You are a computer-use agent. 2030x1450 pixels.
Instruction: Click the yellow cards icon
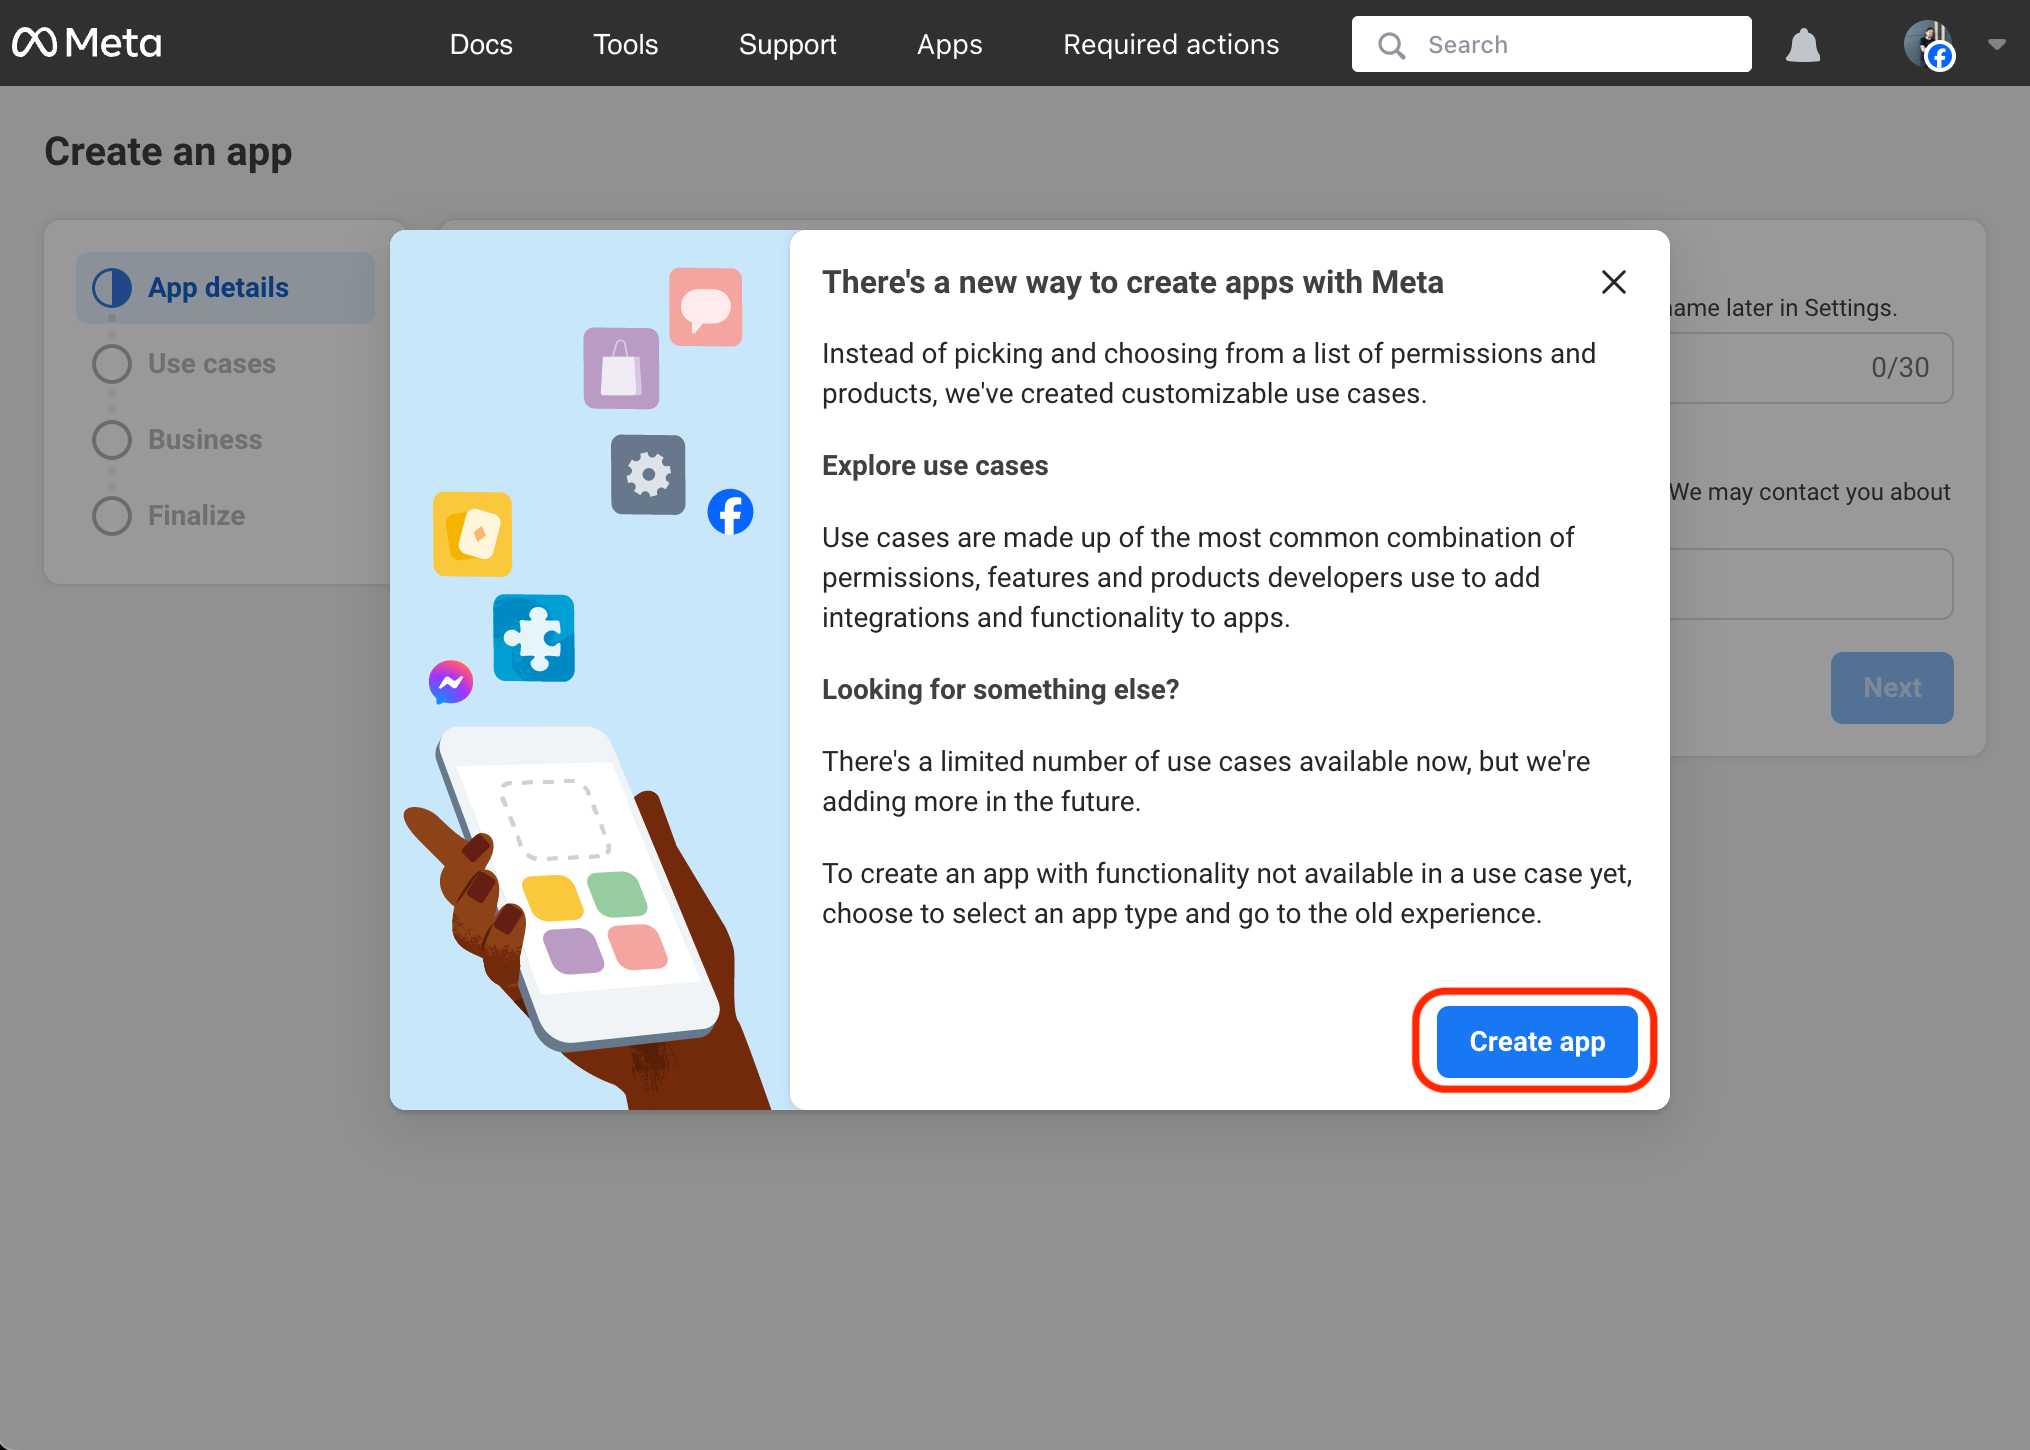(x=472, y=534)
